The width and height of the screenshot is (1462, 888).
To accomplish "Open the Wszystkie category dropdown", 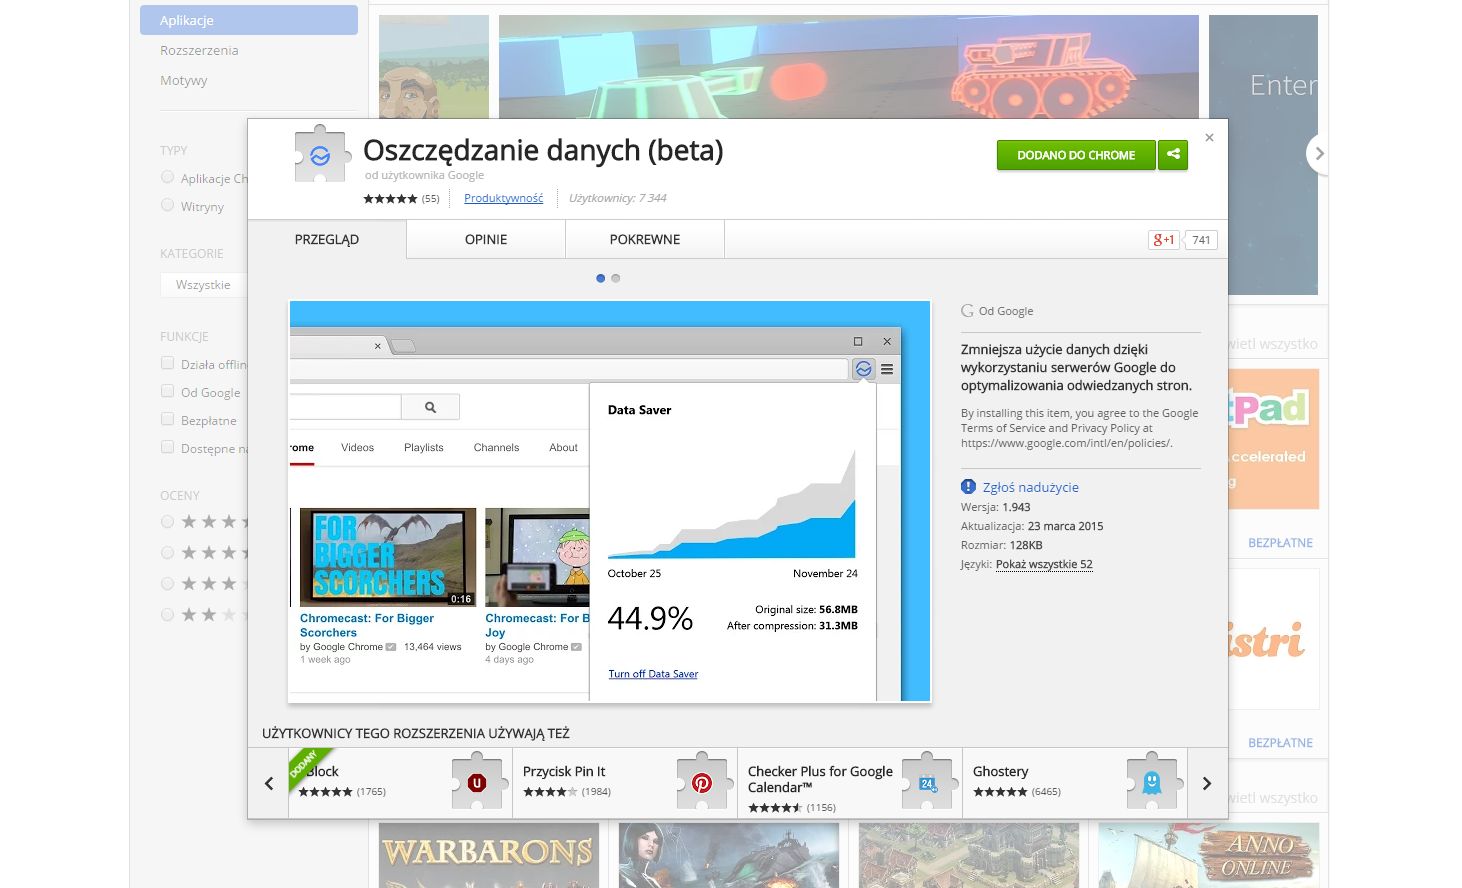I will pos(204,285).
